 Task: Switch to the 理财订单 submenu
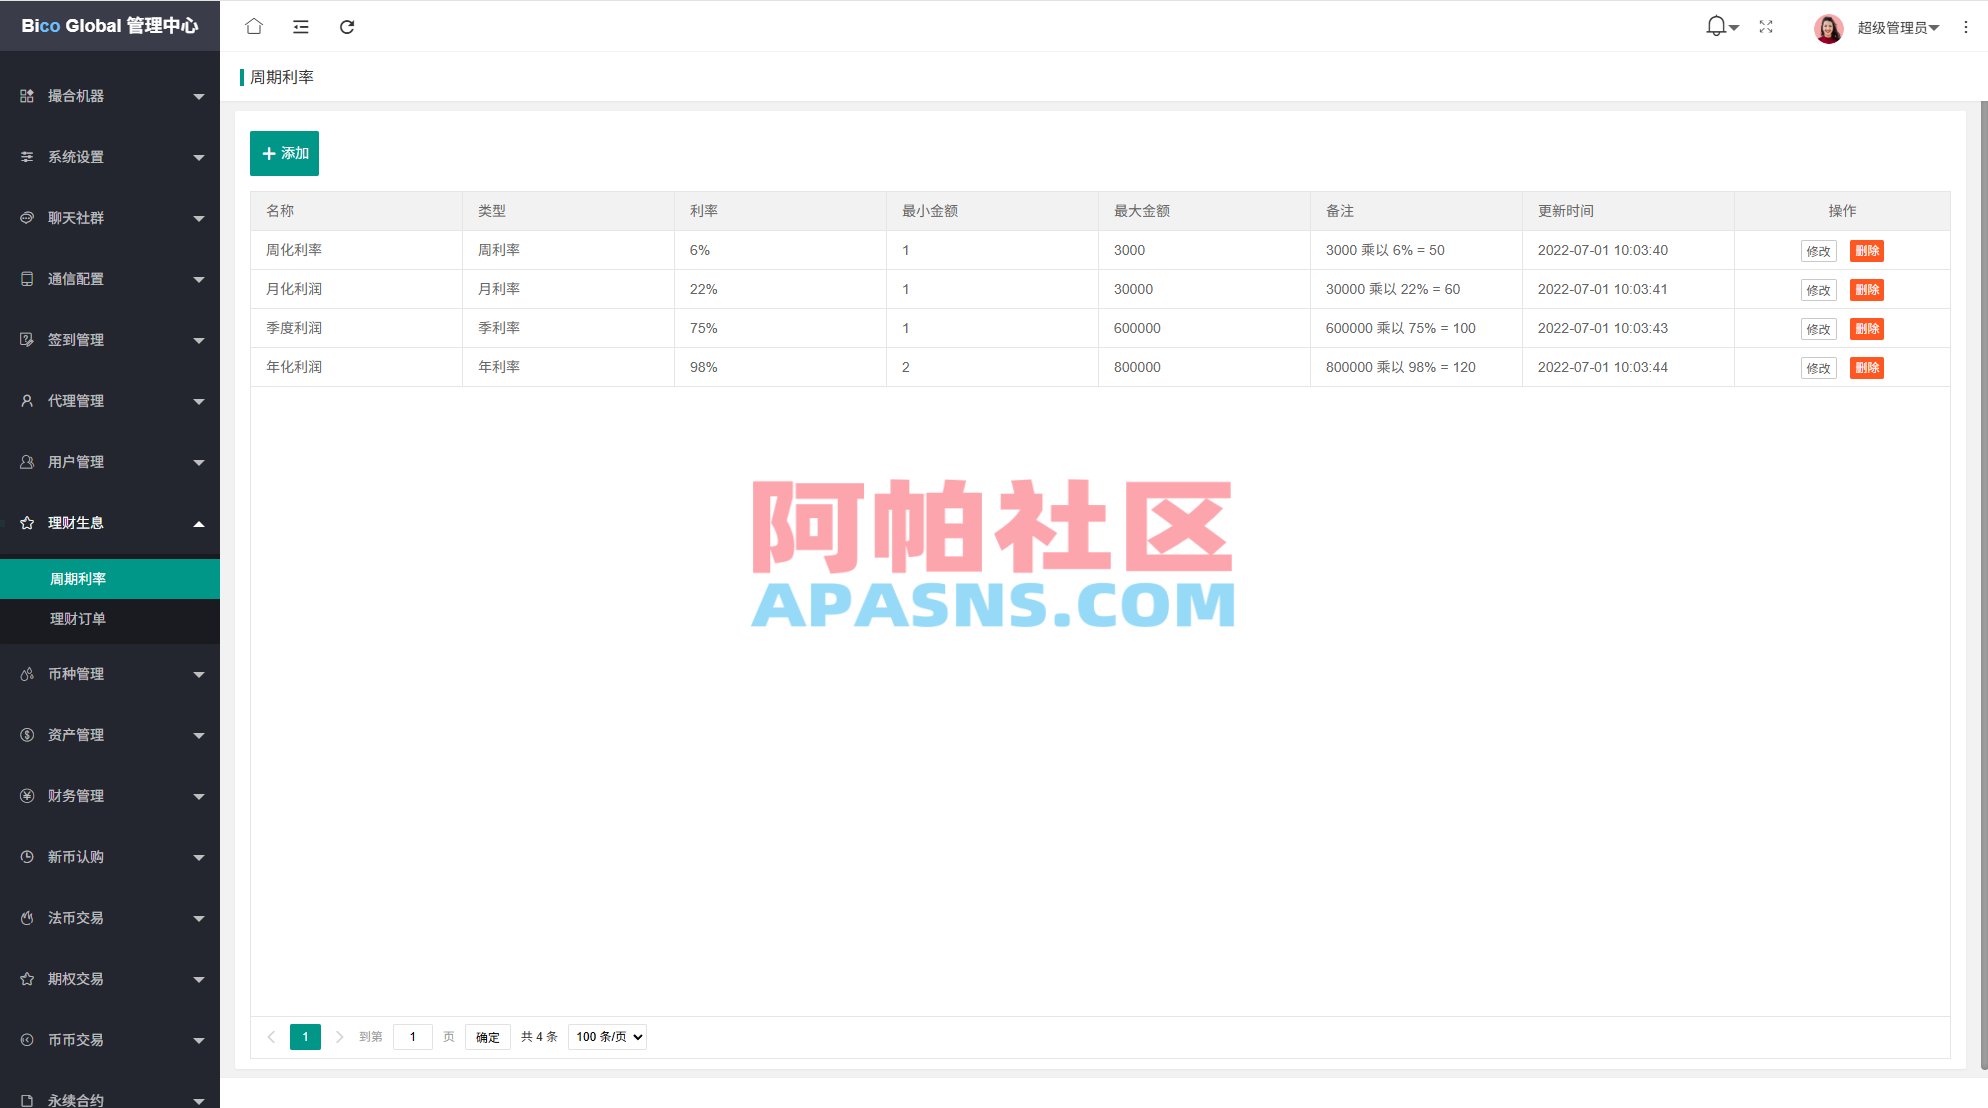(x=76, y=618)
